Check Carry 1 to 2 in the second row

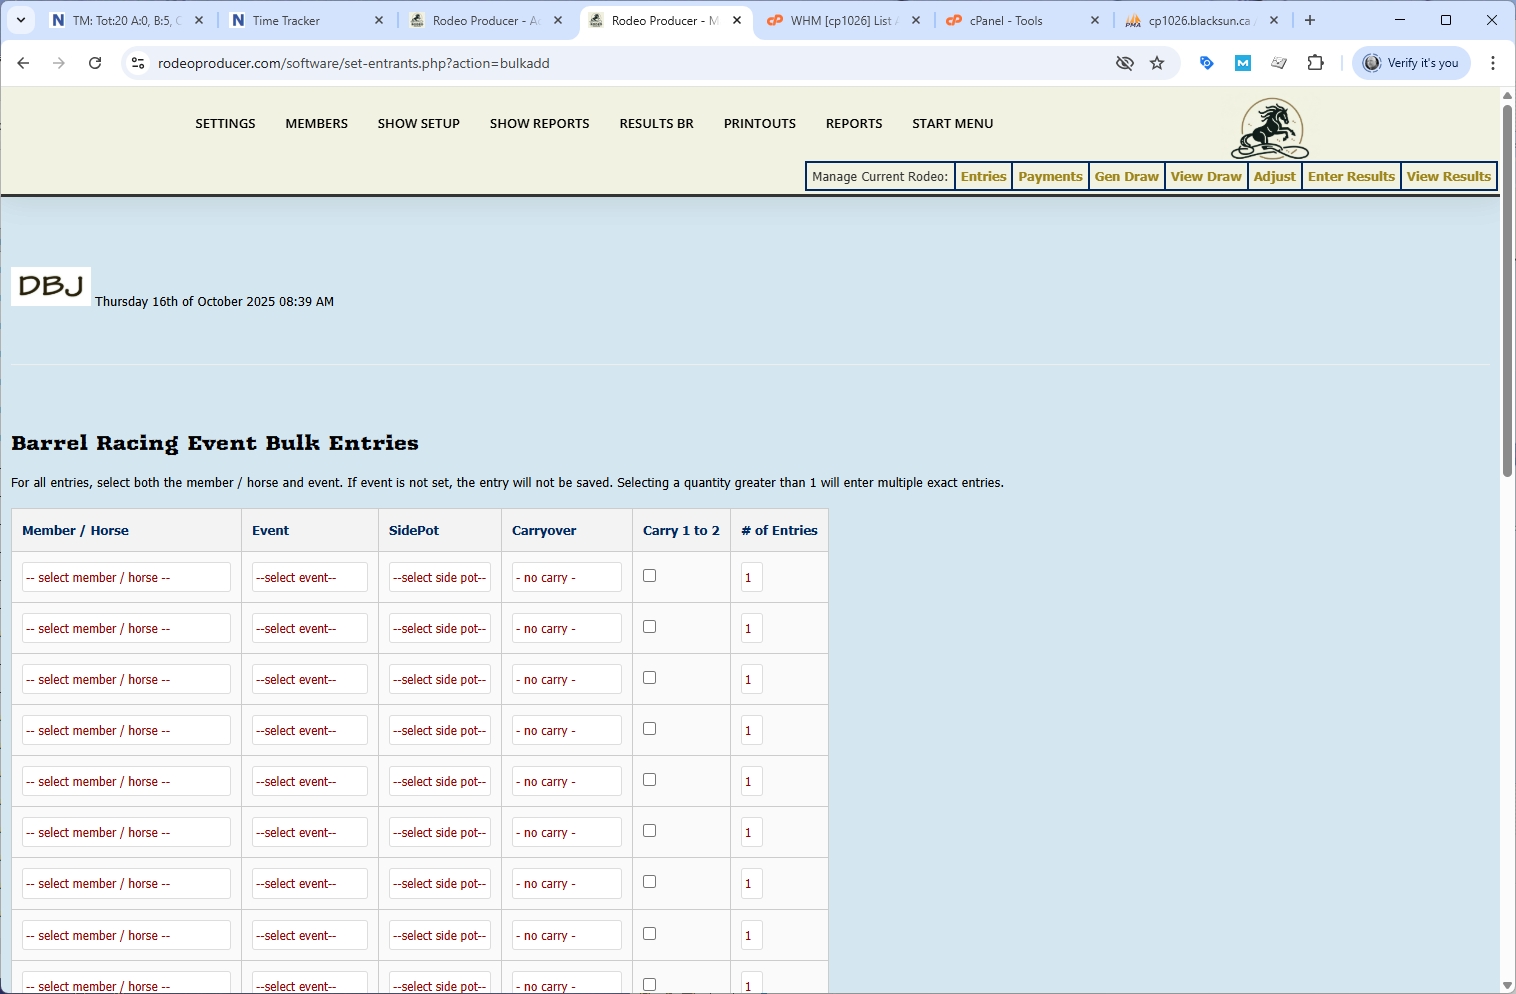tap(649, 626)
